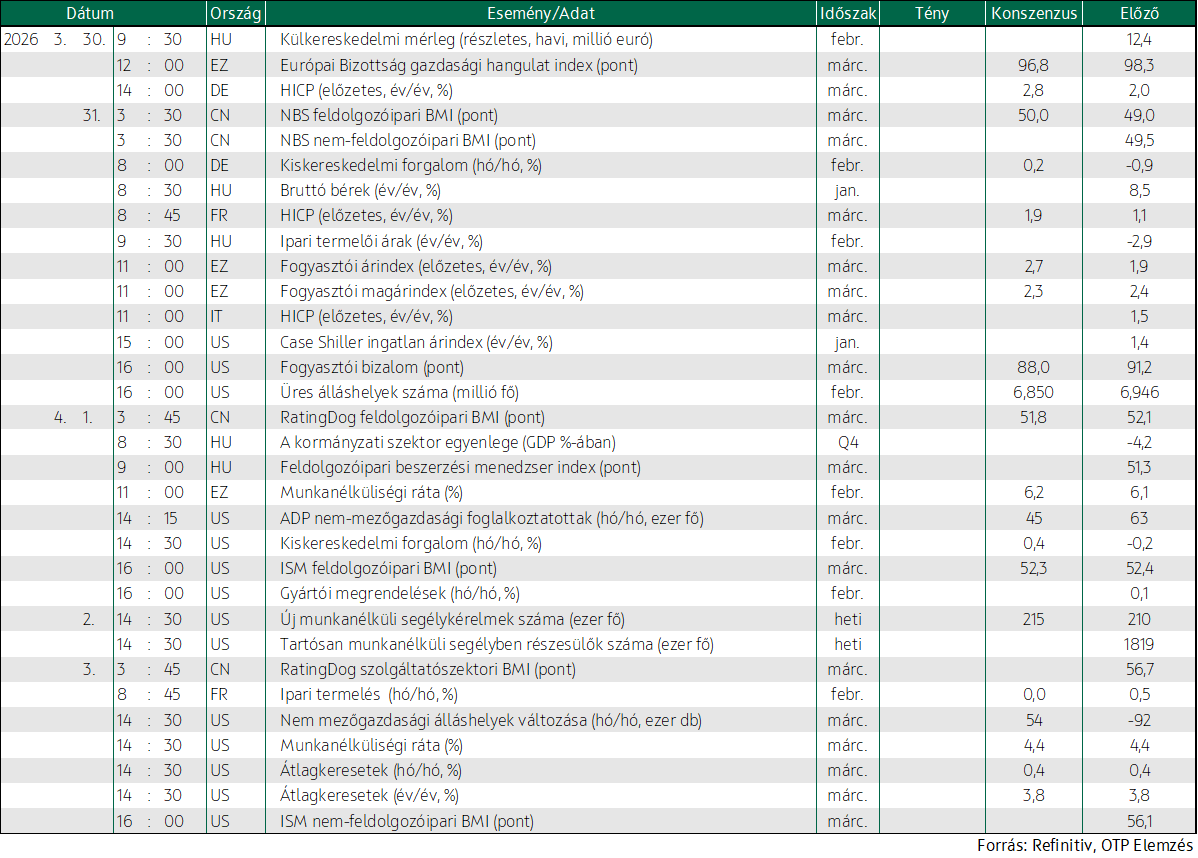Click the Dátum column header
Viewport: 1198px width, 858px height.
pos(90,13)
